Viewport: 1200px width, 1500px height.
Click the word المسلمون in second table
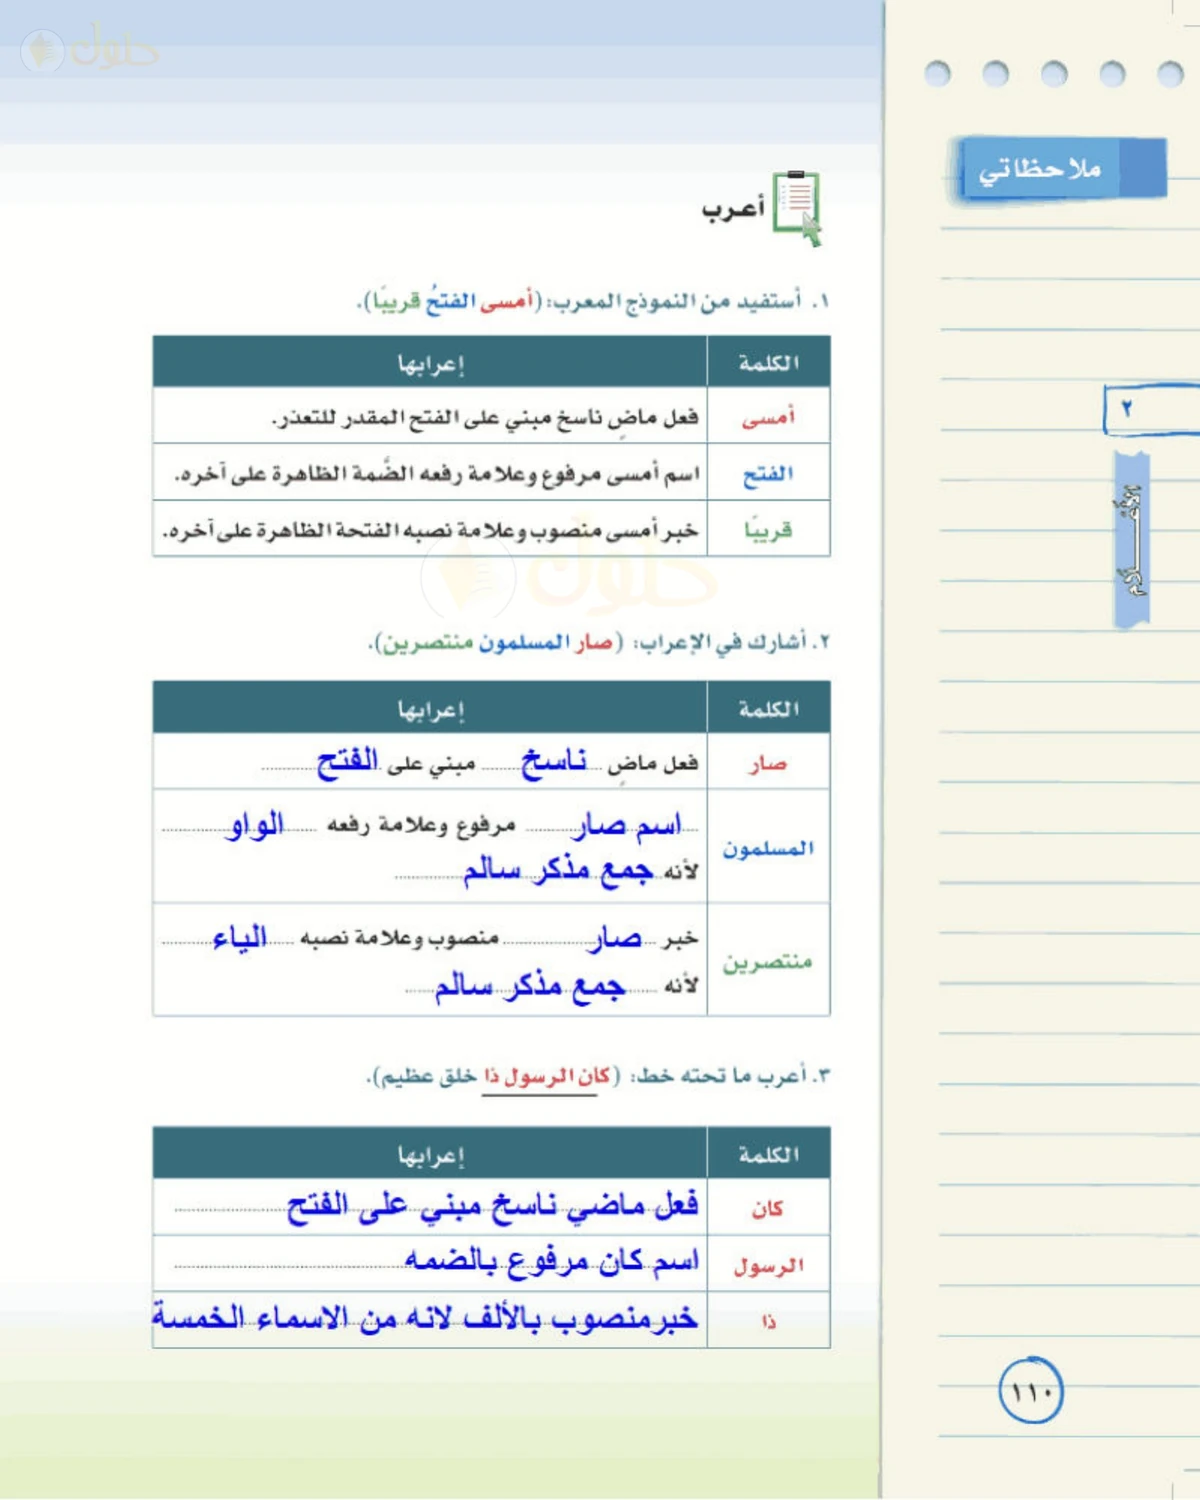(x=768, y=848)
